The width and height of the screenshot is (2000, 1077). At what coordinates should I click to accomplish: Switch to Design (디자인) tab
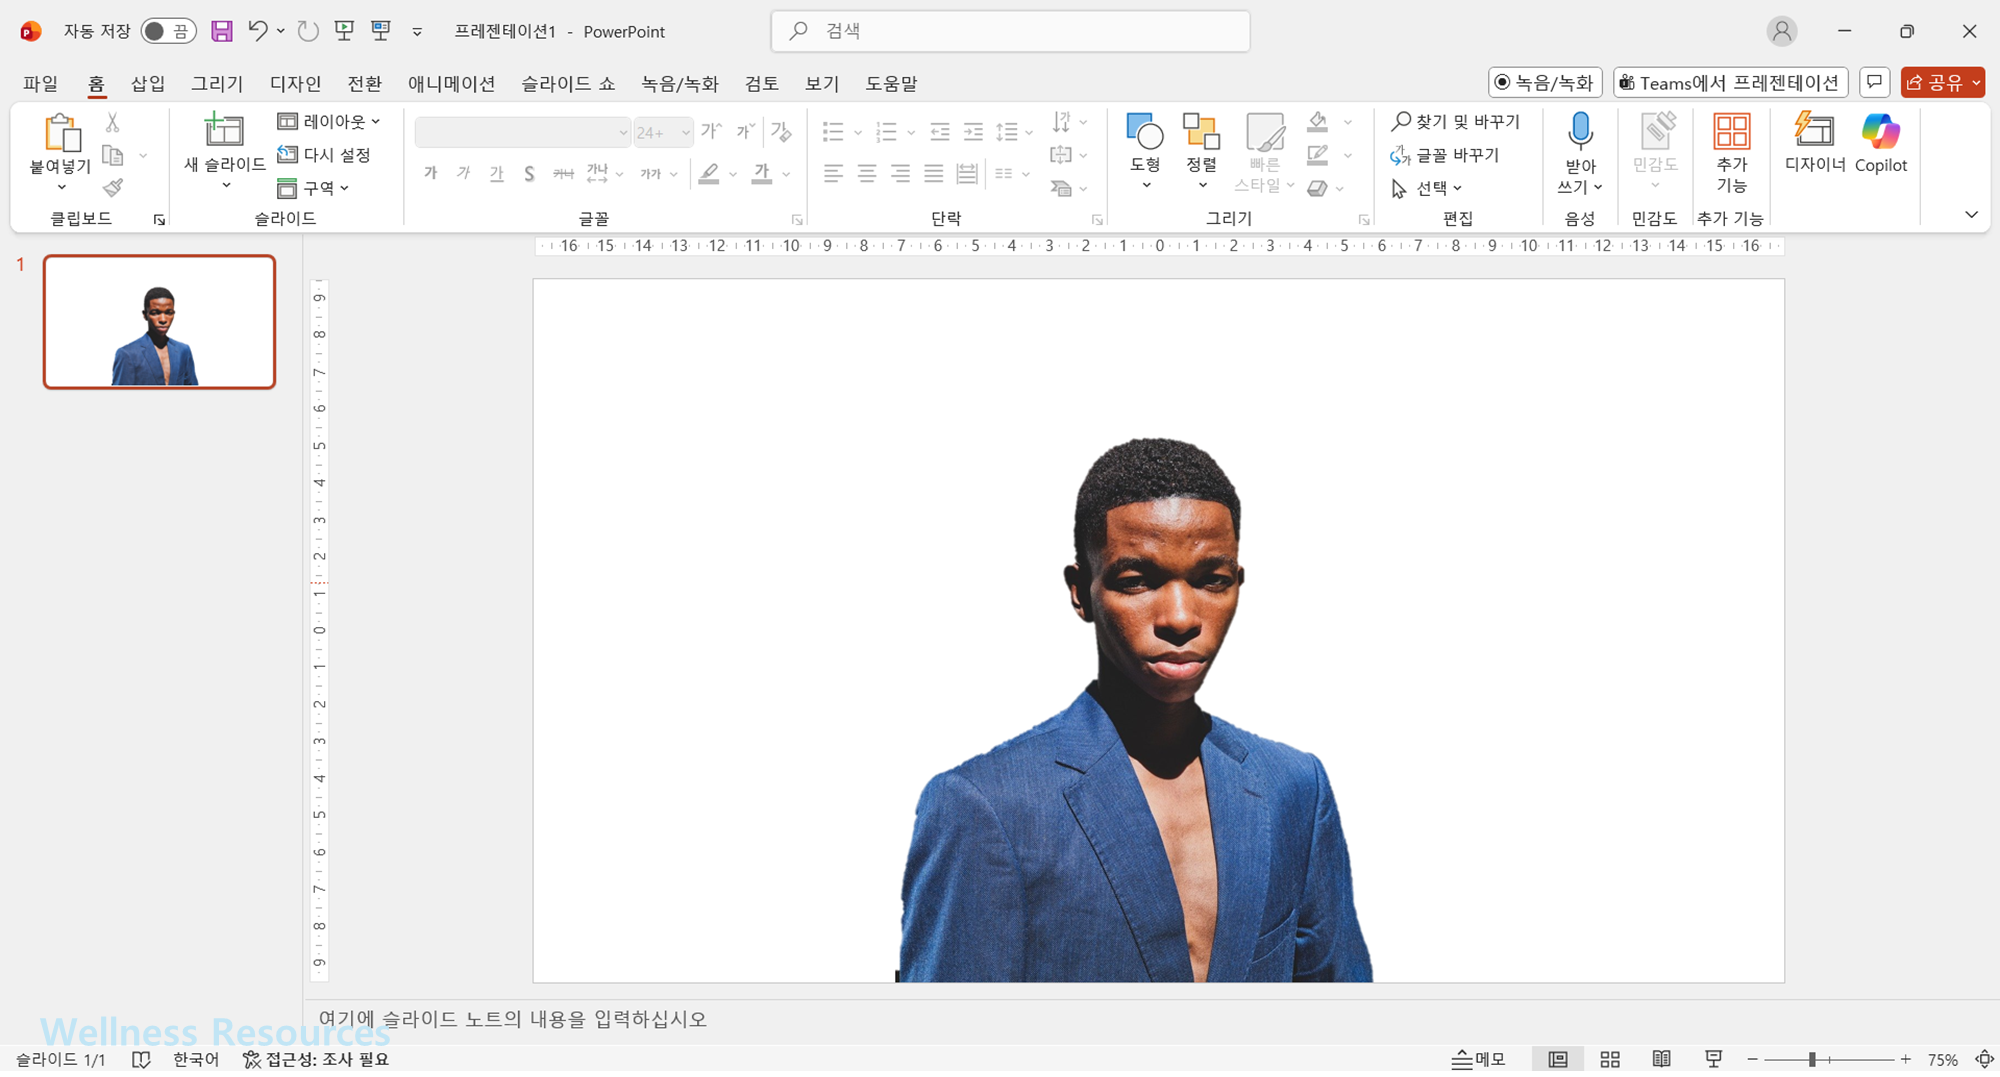(295, 84)
